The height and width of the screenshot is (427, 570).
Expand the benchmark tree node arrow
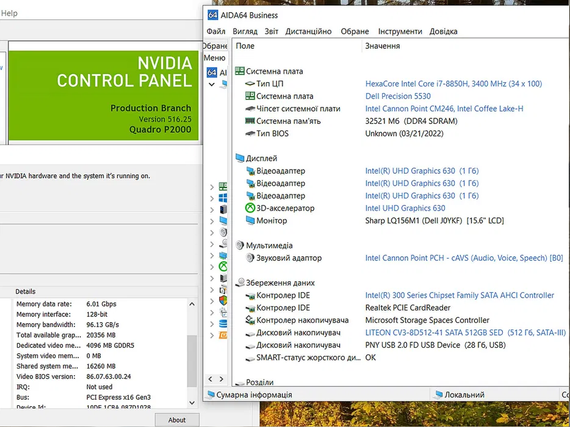tap(212, 335)
